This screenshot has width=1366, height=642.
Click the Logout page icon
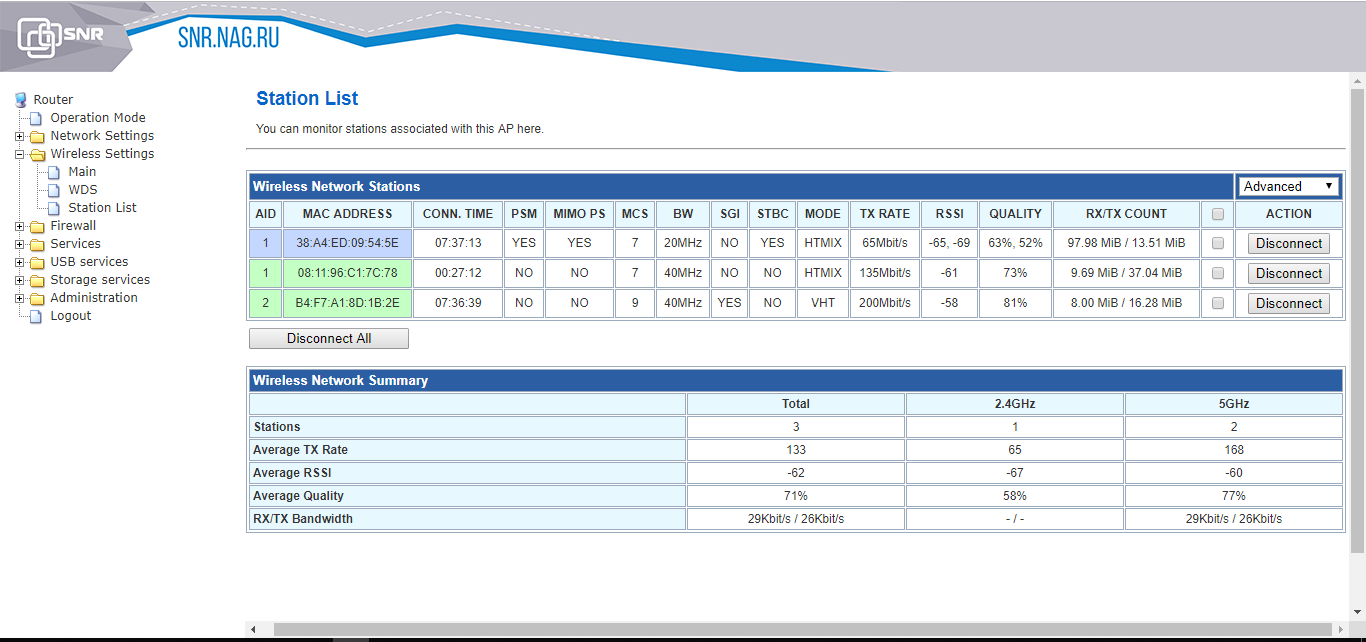point(36,316)
